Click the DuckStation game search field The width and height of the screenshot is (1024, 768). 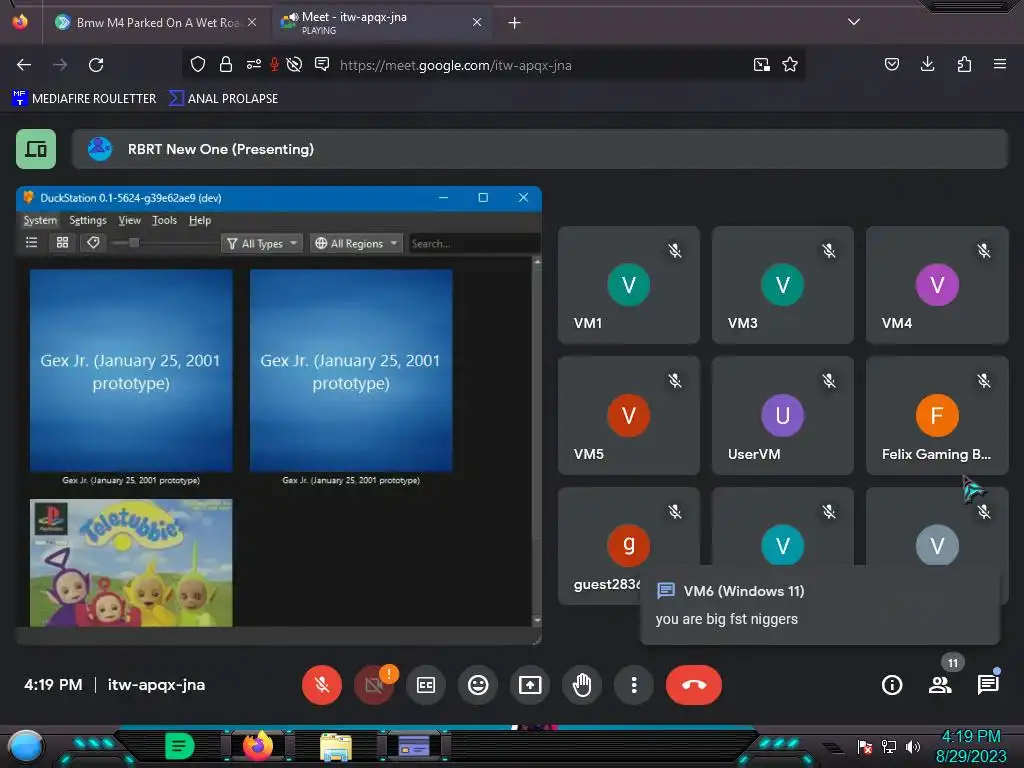(x=474, y=244)
